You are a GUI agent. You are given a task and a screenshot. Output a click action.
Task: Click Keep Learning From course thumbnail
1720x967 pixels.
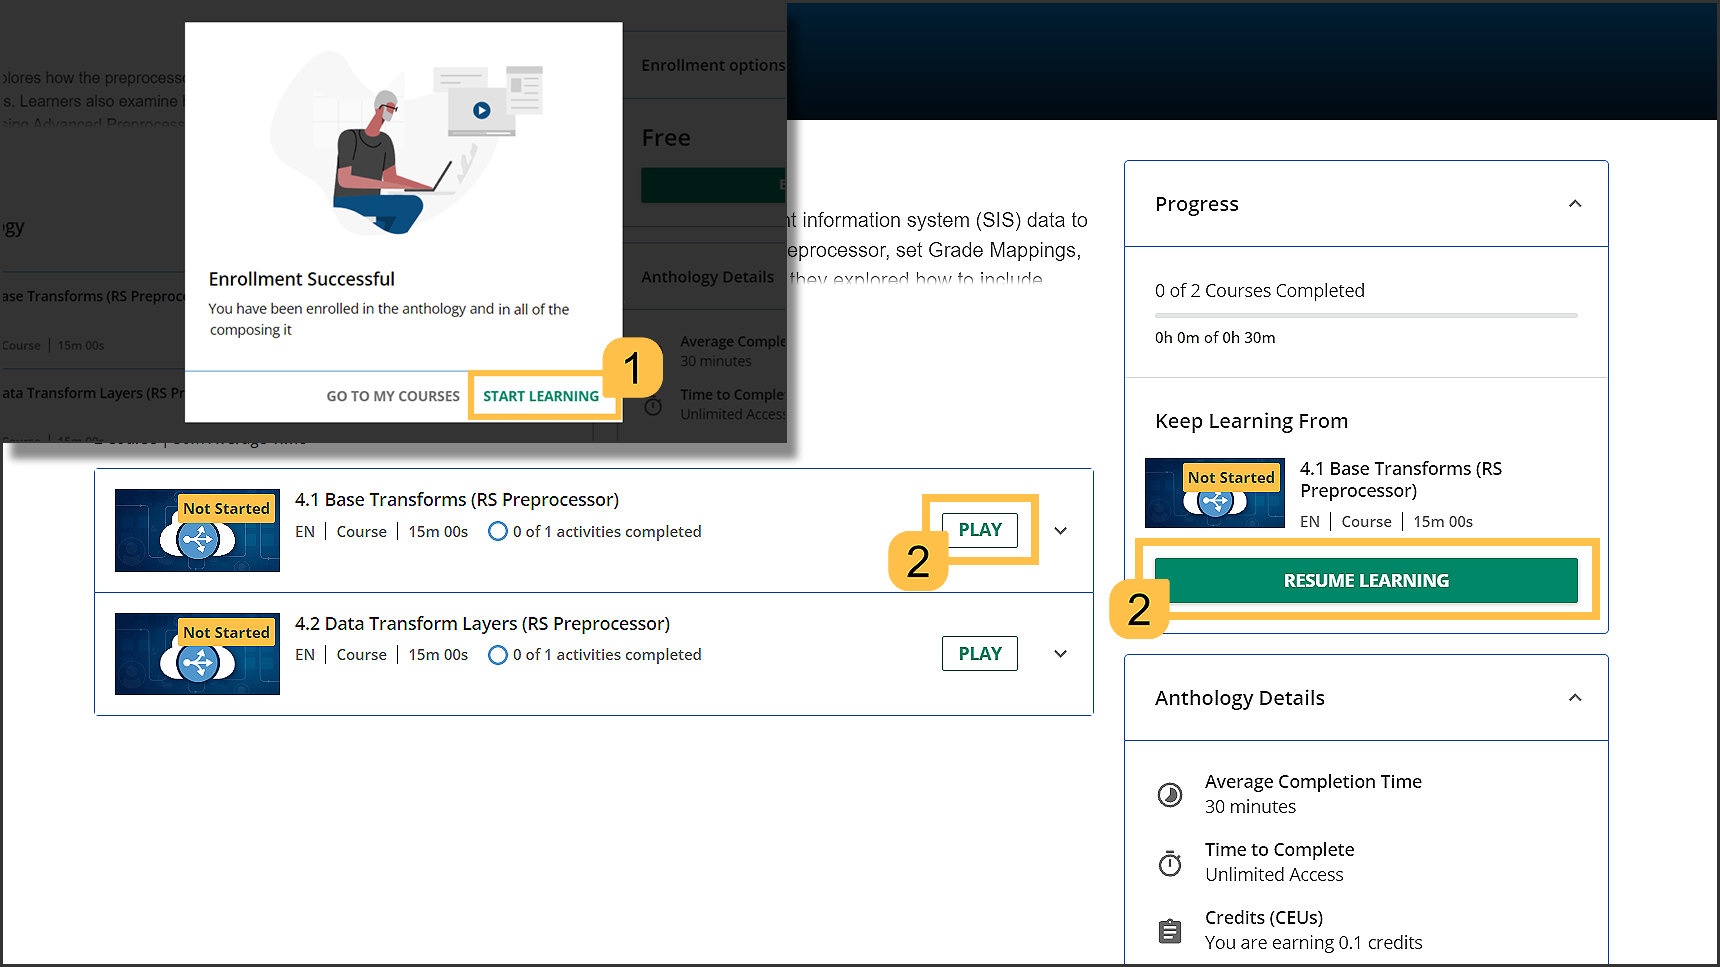[x=1214, y=493]
